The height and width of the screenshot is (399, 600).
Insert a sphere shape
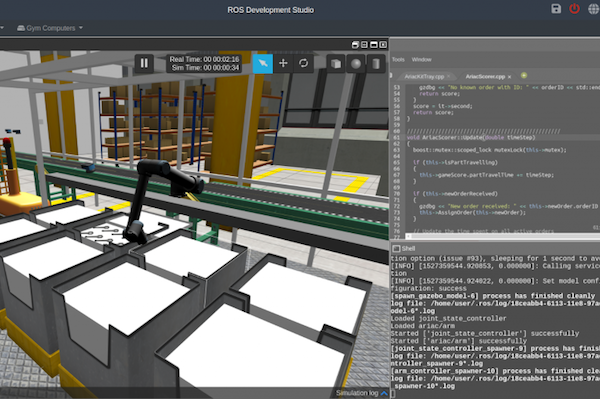click(356, 64)
